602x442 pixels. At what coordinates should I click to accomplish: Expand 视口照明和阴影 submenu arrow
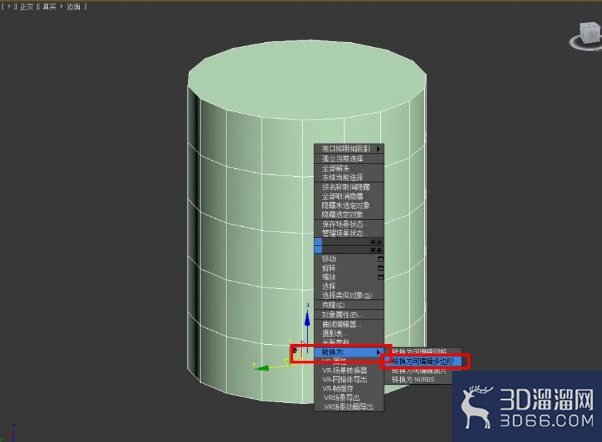point(378,149)
